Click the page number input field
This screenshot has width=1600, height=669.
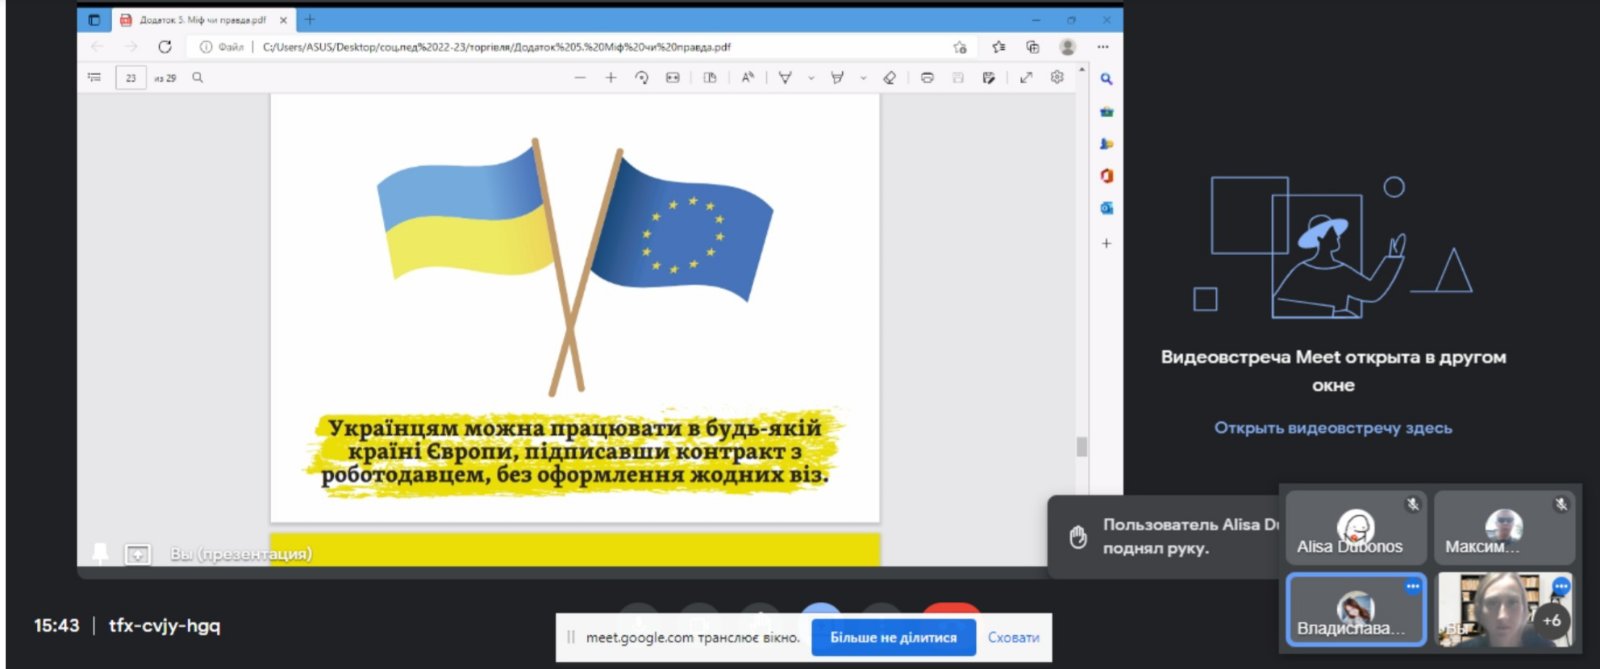point(131,78)
